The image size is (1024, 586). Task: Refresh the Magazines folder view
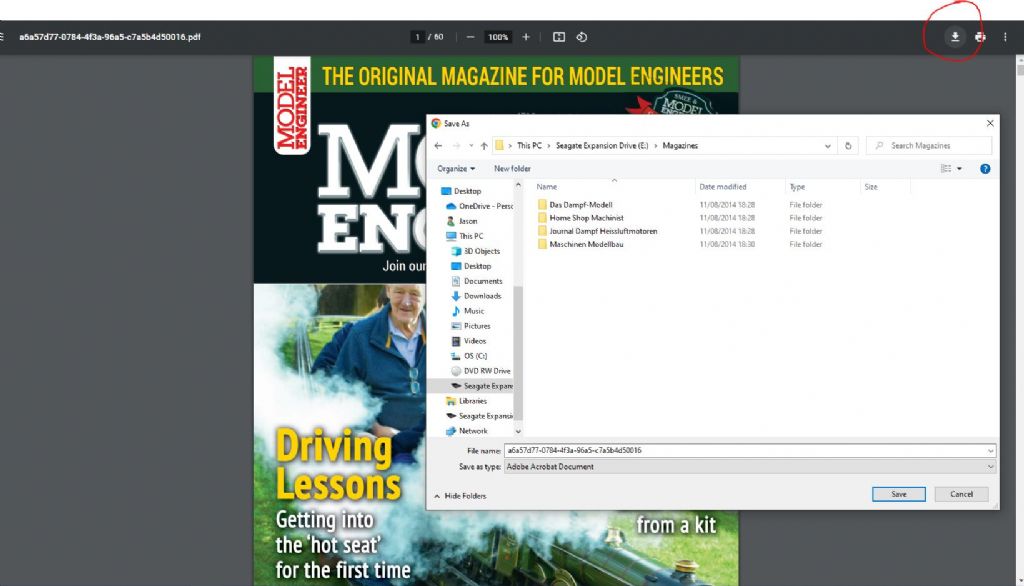(x=848, y=146)
